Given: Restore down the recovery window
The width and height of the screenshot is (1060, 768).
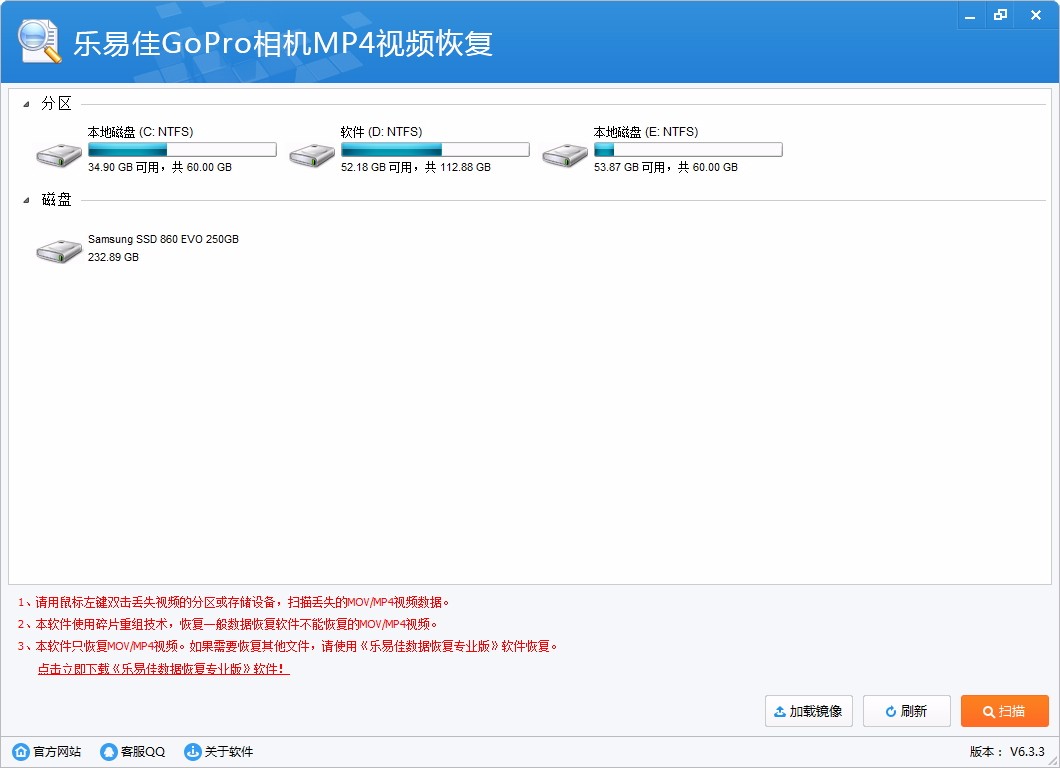Looking at the screenshot, I should pyautogui.click(x=1001, y=15).
